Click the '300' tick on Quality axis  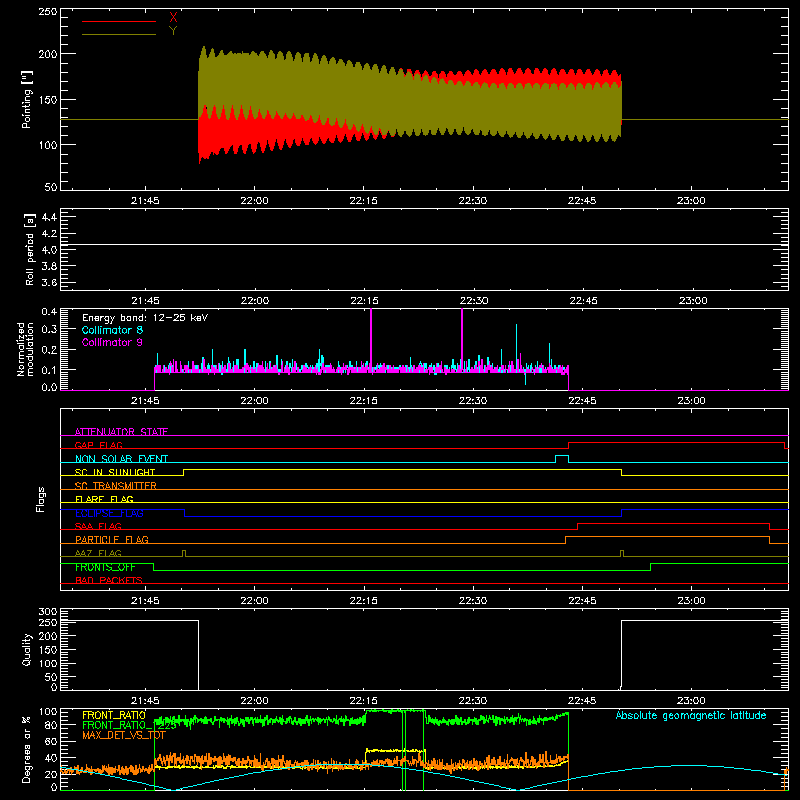48,612
